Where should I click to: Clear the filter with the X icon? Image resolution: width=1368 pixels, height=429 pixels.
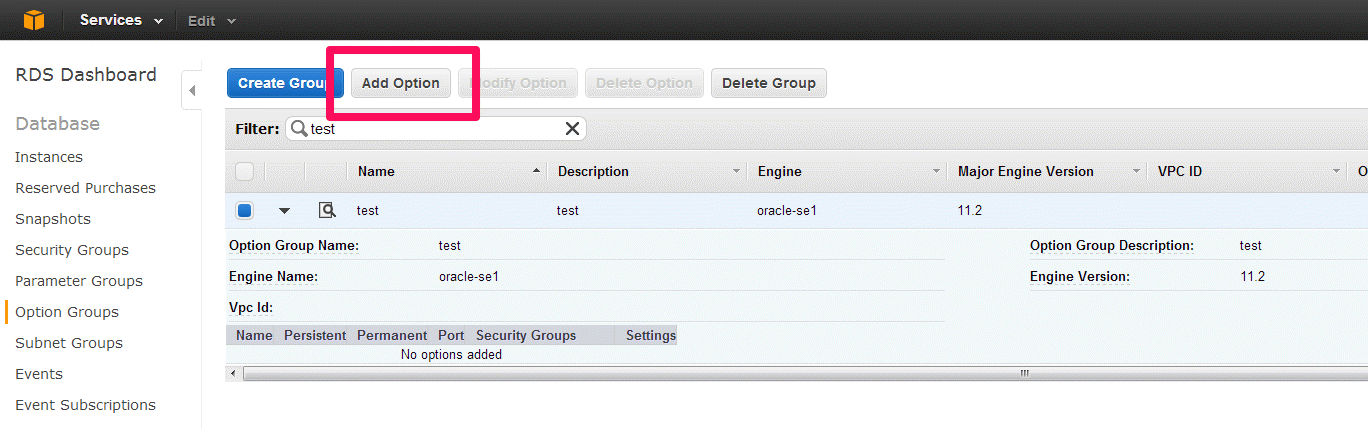click(x=572, y=128)
